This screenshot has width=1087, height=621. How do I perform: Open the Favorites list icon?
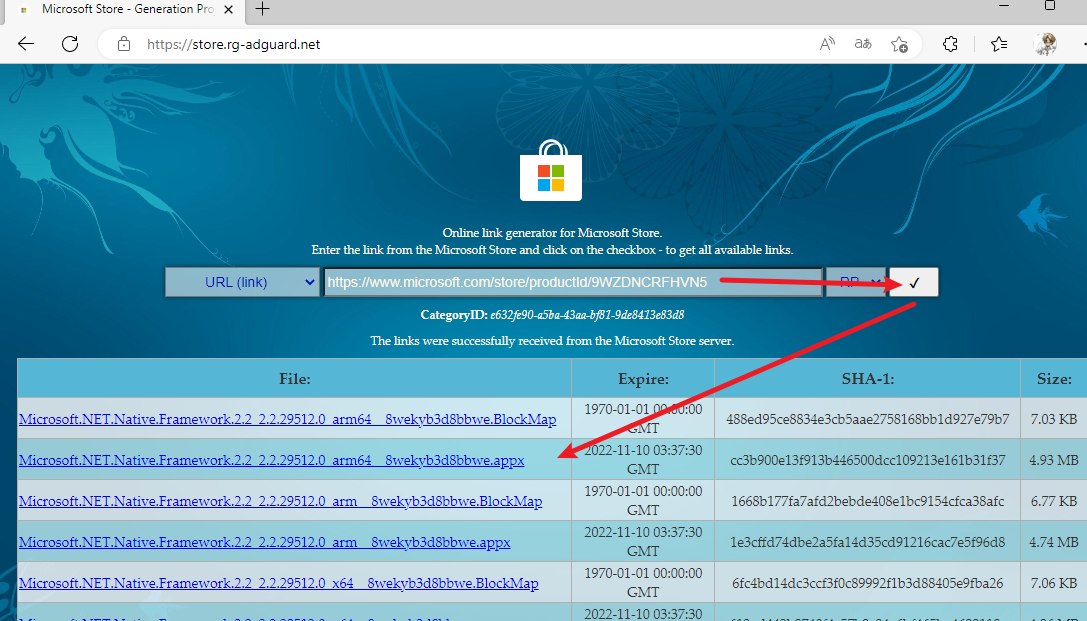pyautogui.click(x=999, y=44)
